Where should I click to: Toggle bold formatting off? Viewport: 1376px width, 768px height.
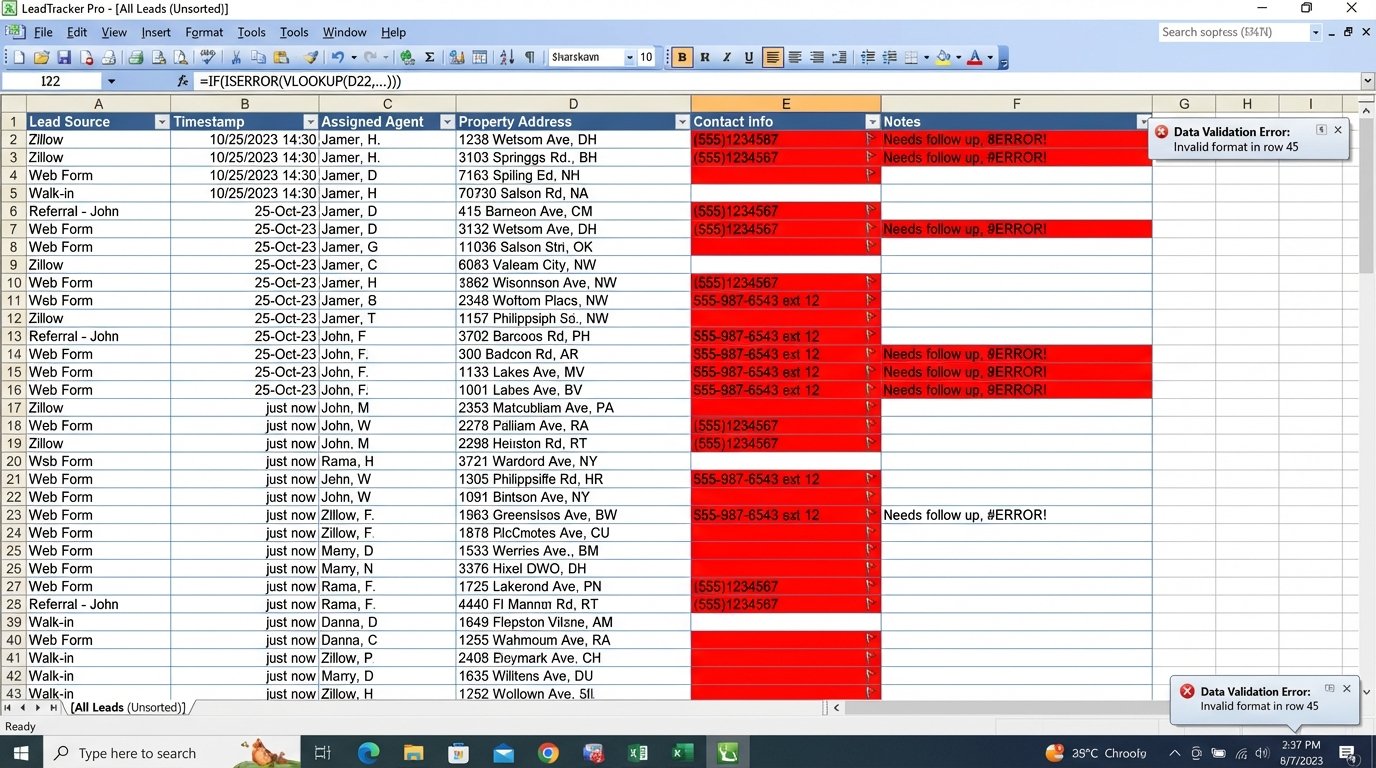click(681, 57)
